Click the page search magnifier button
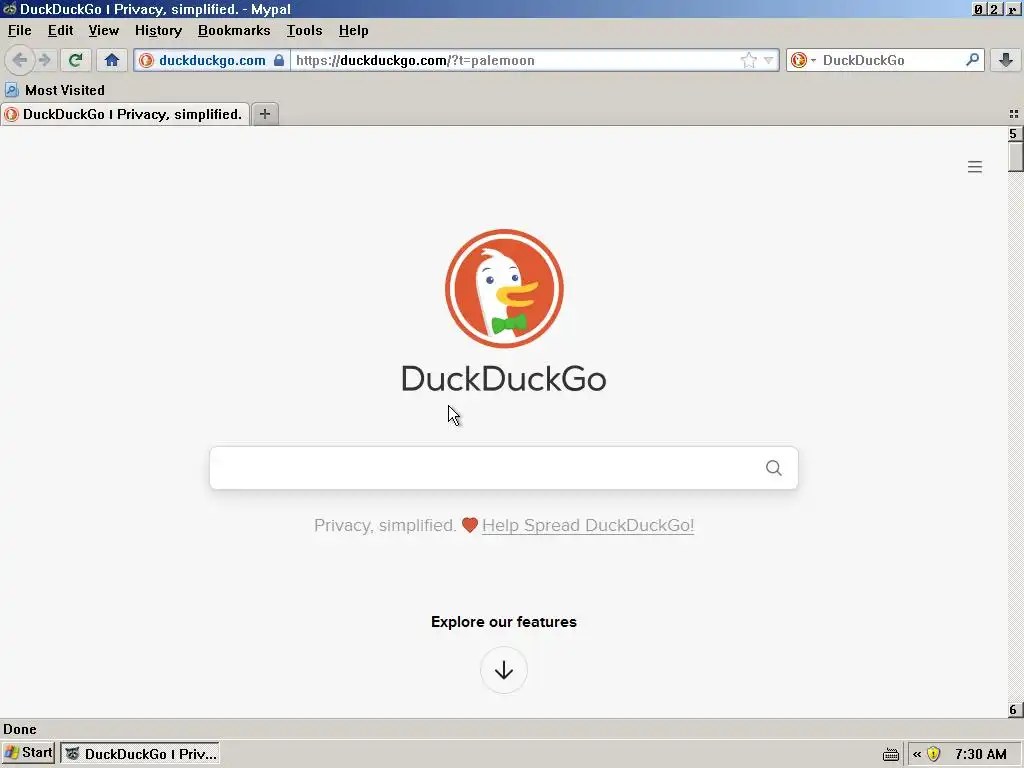 point(774,468)
